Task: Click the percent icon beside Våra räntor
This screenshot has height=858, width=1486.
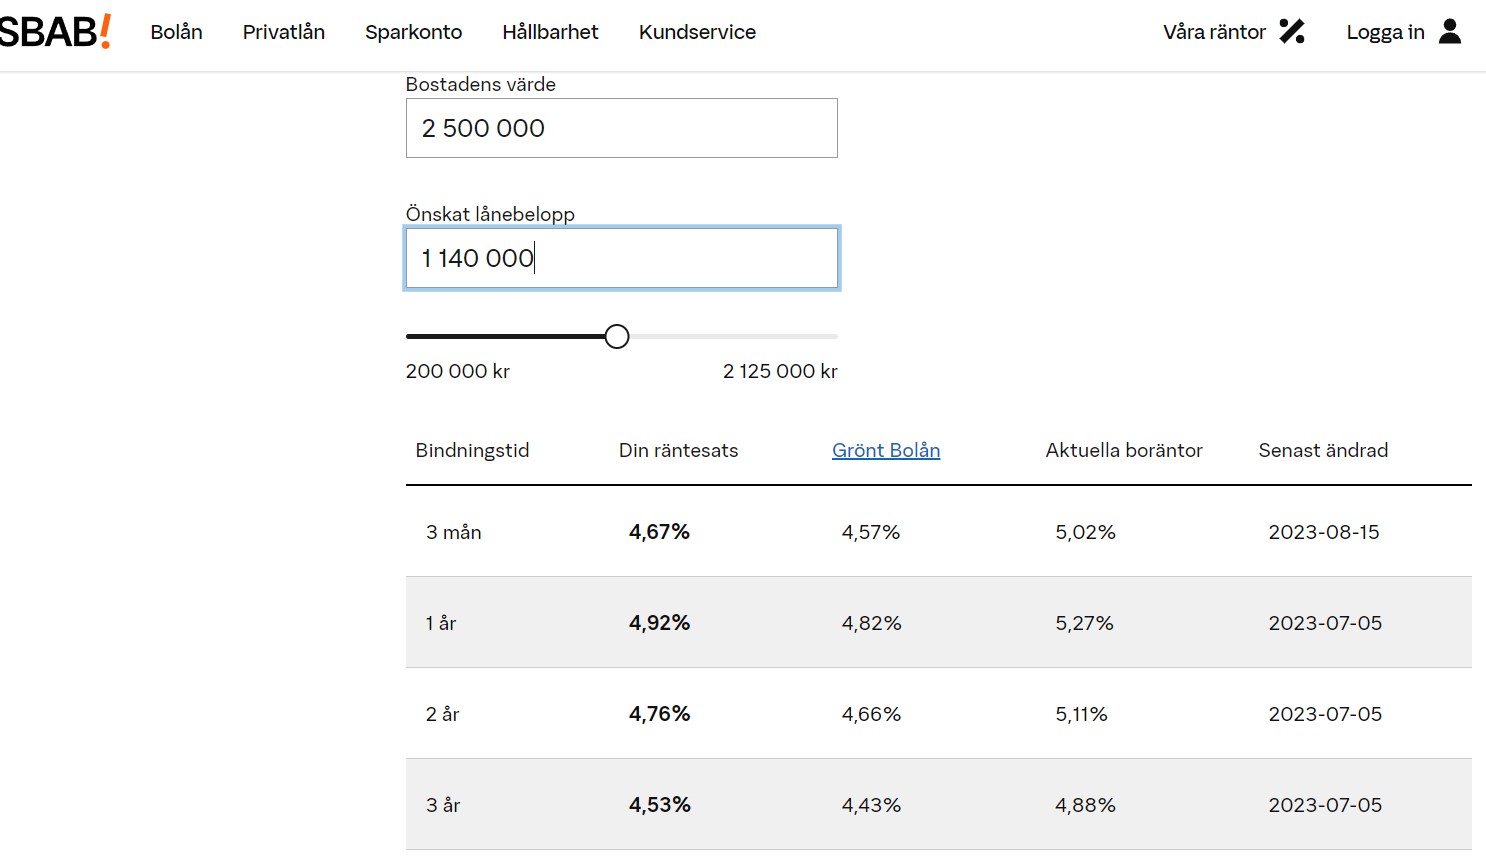Action: point(1292,32)
